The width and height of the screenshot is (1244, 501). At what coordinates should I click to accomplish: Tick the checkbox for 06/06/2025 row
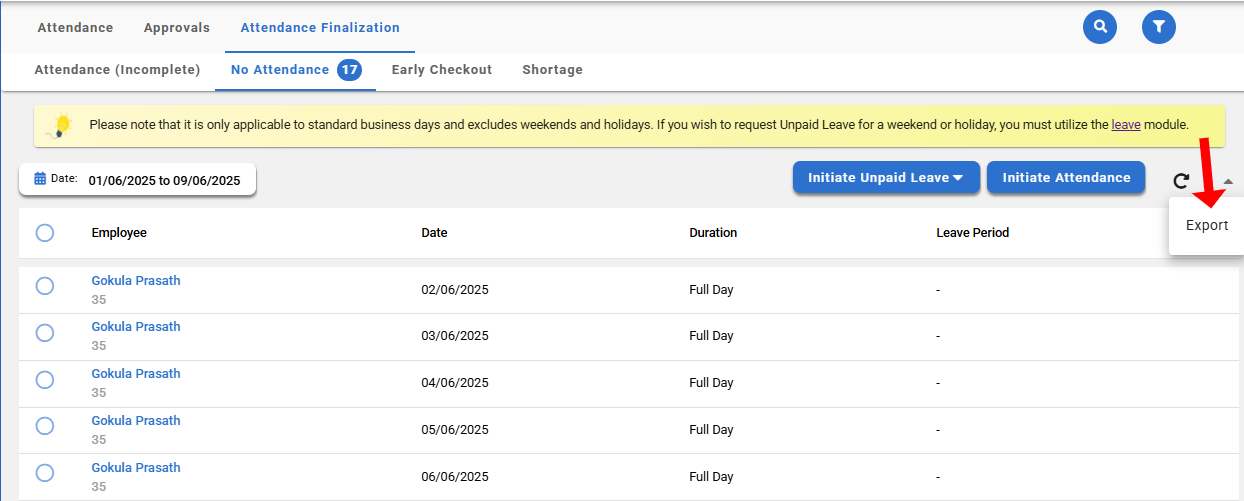tap(45, 473)
